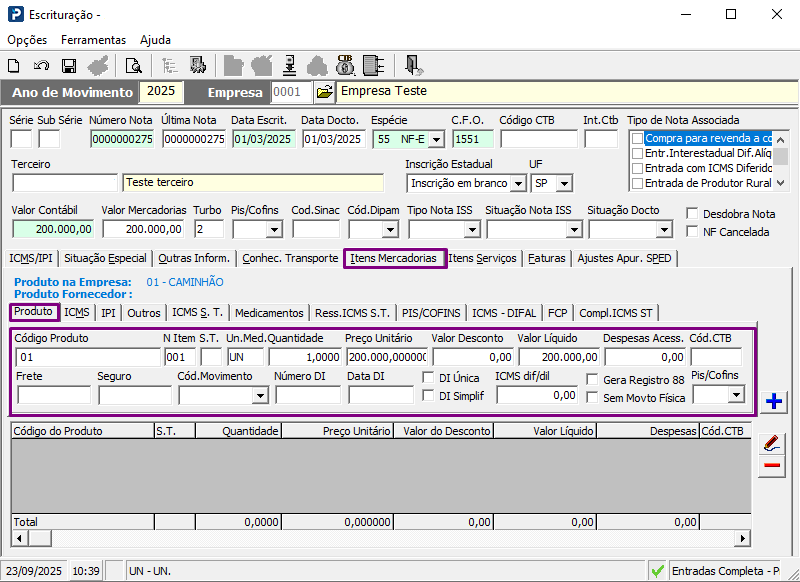
Task: Enable the NF Cancelada checkbox
Action: click(693, 232)
